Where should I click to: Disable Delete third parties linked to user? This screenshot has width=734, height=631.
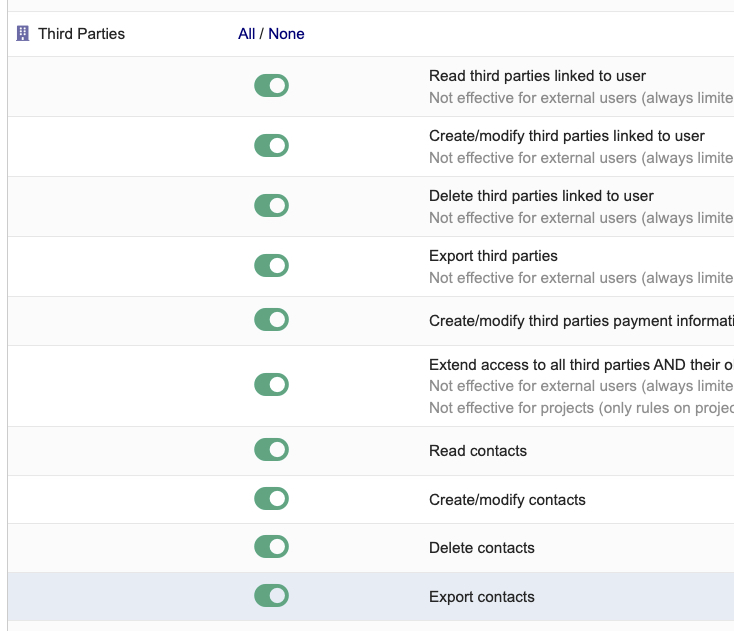272,205
